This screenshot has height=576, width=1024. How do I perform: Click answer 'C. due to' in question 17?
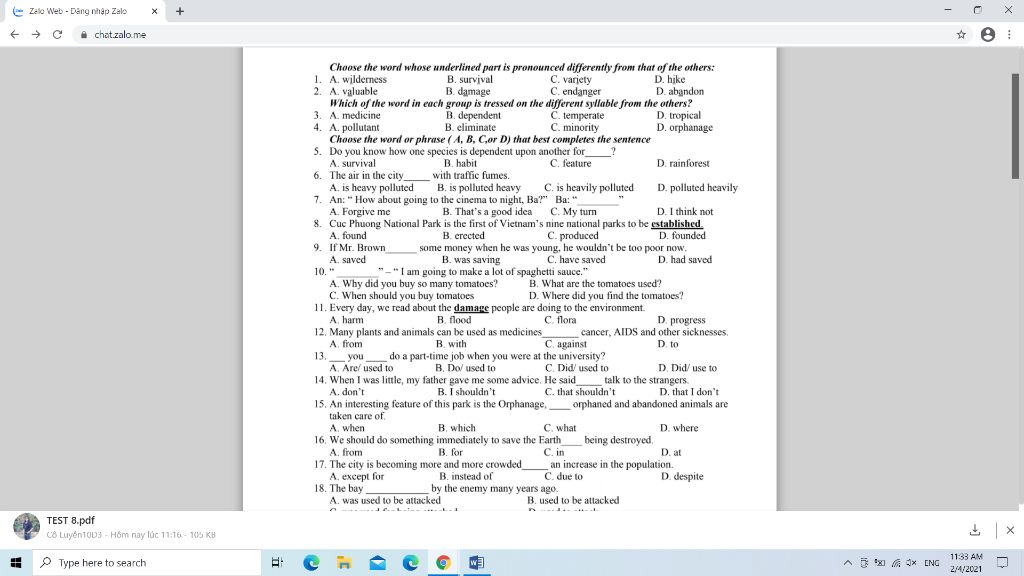click(564, 477)
